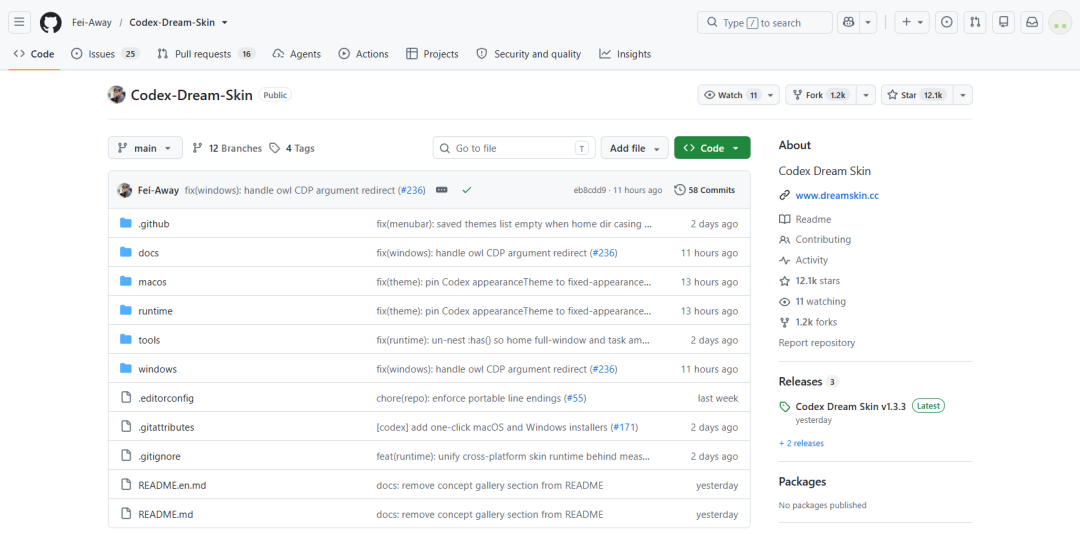Expand the Add file dropdown
1080x534 pixels.
[x=634, y=147]
